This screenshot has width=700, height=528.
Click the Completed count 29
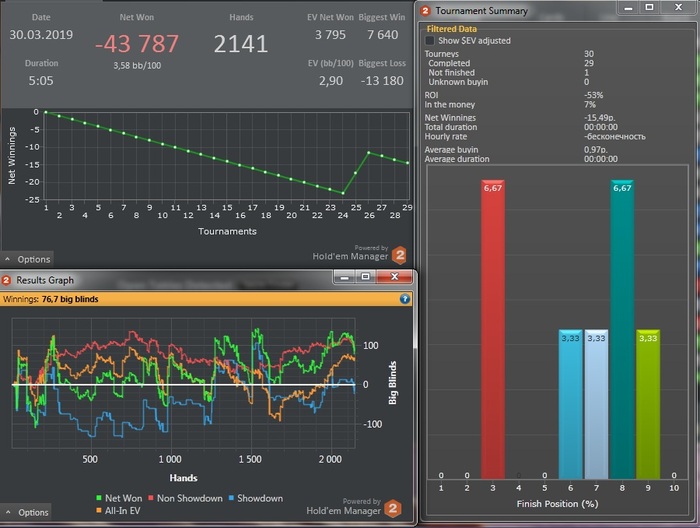(x=589, y=63)
